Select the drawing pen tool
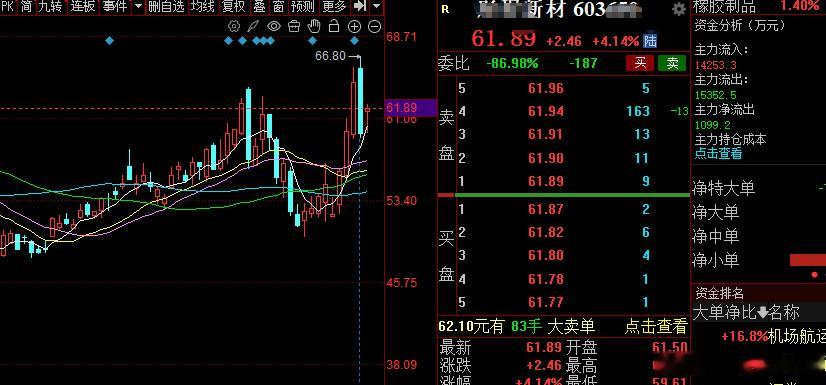 (254, 26)
